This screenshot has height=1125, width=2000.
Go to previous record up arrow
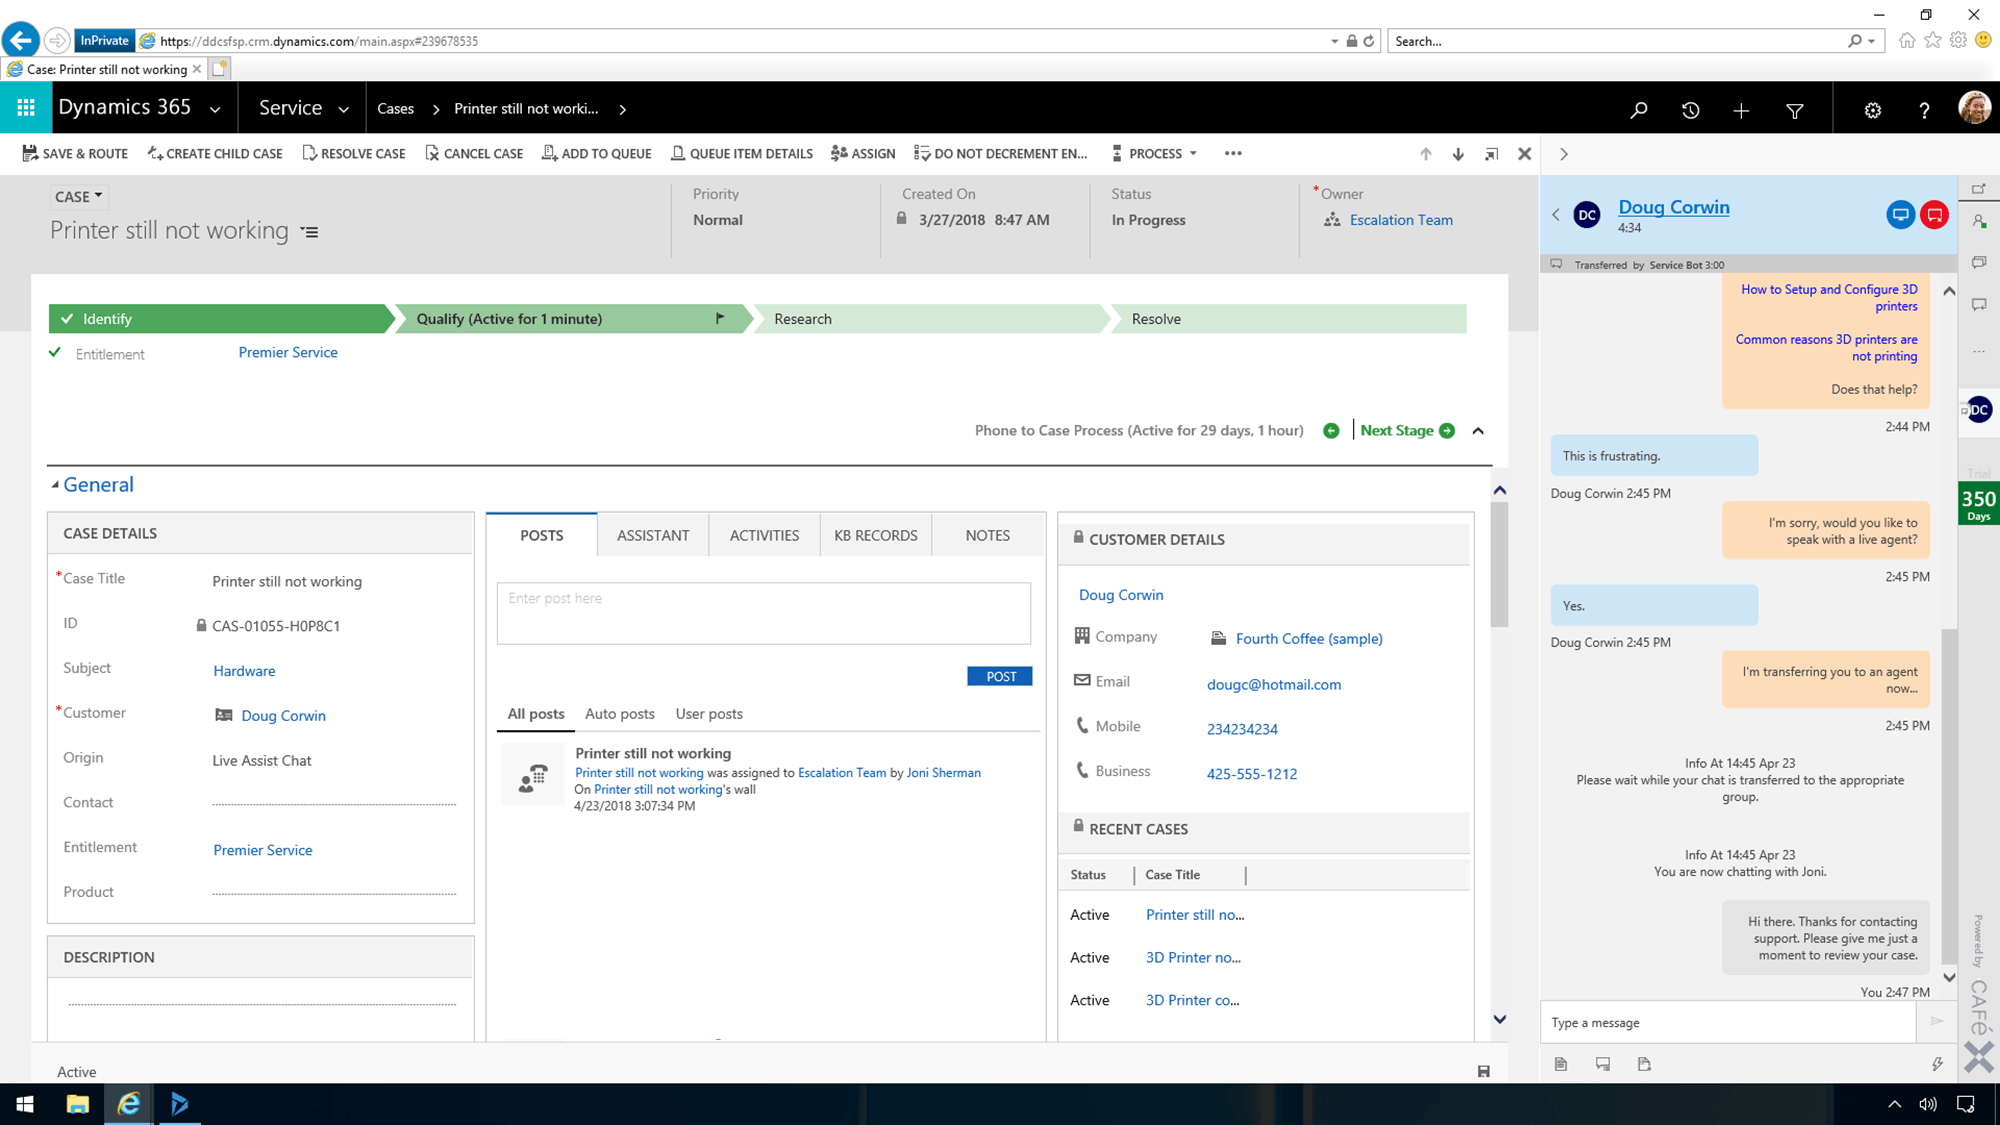point(1425,154)
